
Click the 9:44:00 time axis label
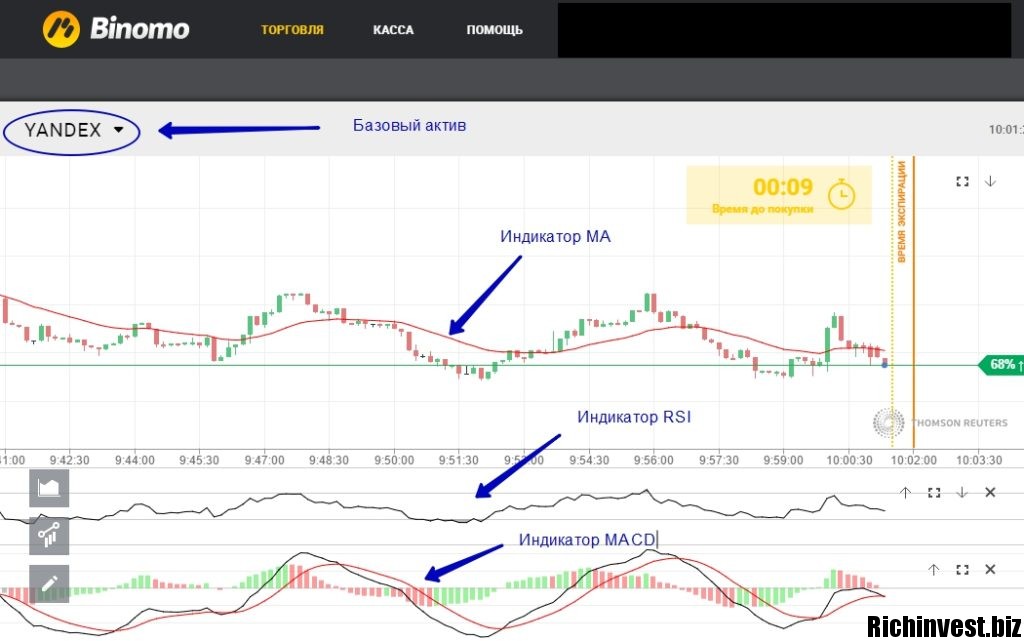(x=135, y=460)
